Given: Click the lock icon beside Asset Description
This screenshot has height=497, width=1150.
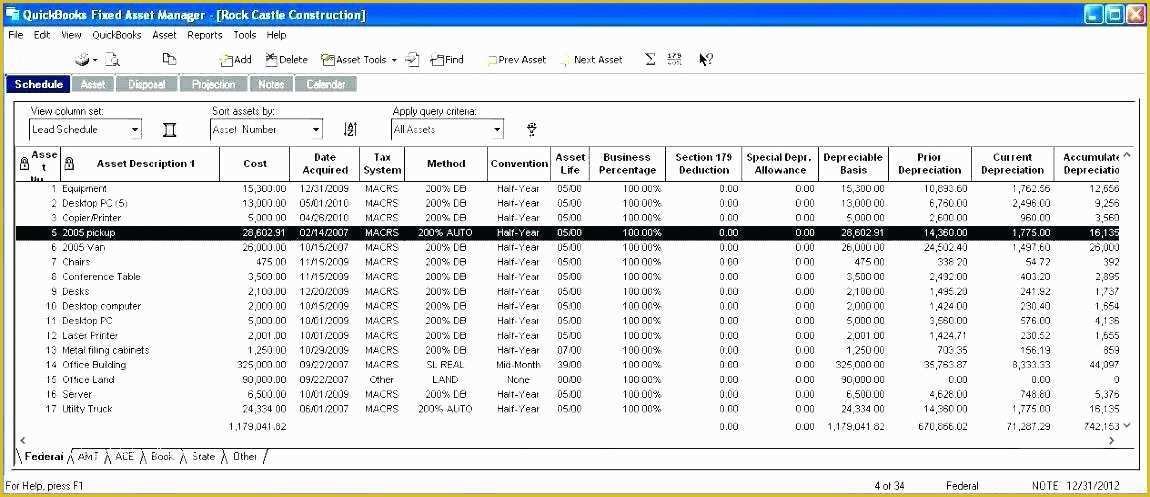Looking at the screenshot, I should point(69,164).
